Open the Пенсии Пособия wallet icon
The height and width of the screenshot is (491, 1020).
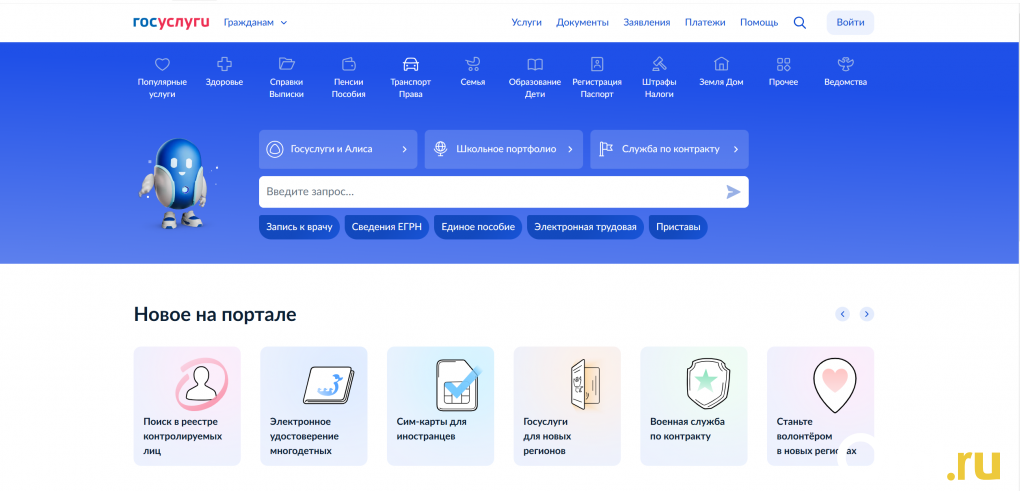click(x=349, y=64)
